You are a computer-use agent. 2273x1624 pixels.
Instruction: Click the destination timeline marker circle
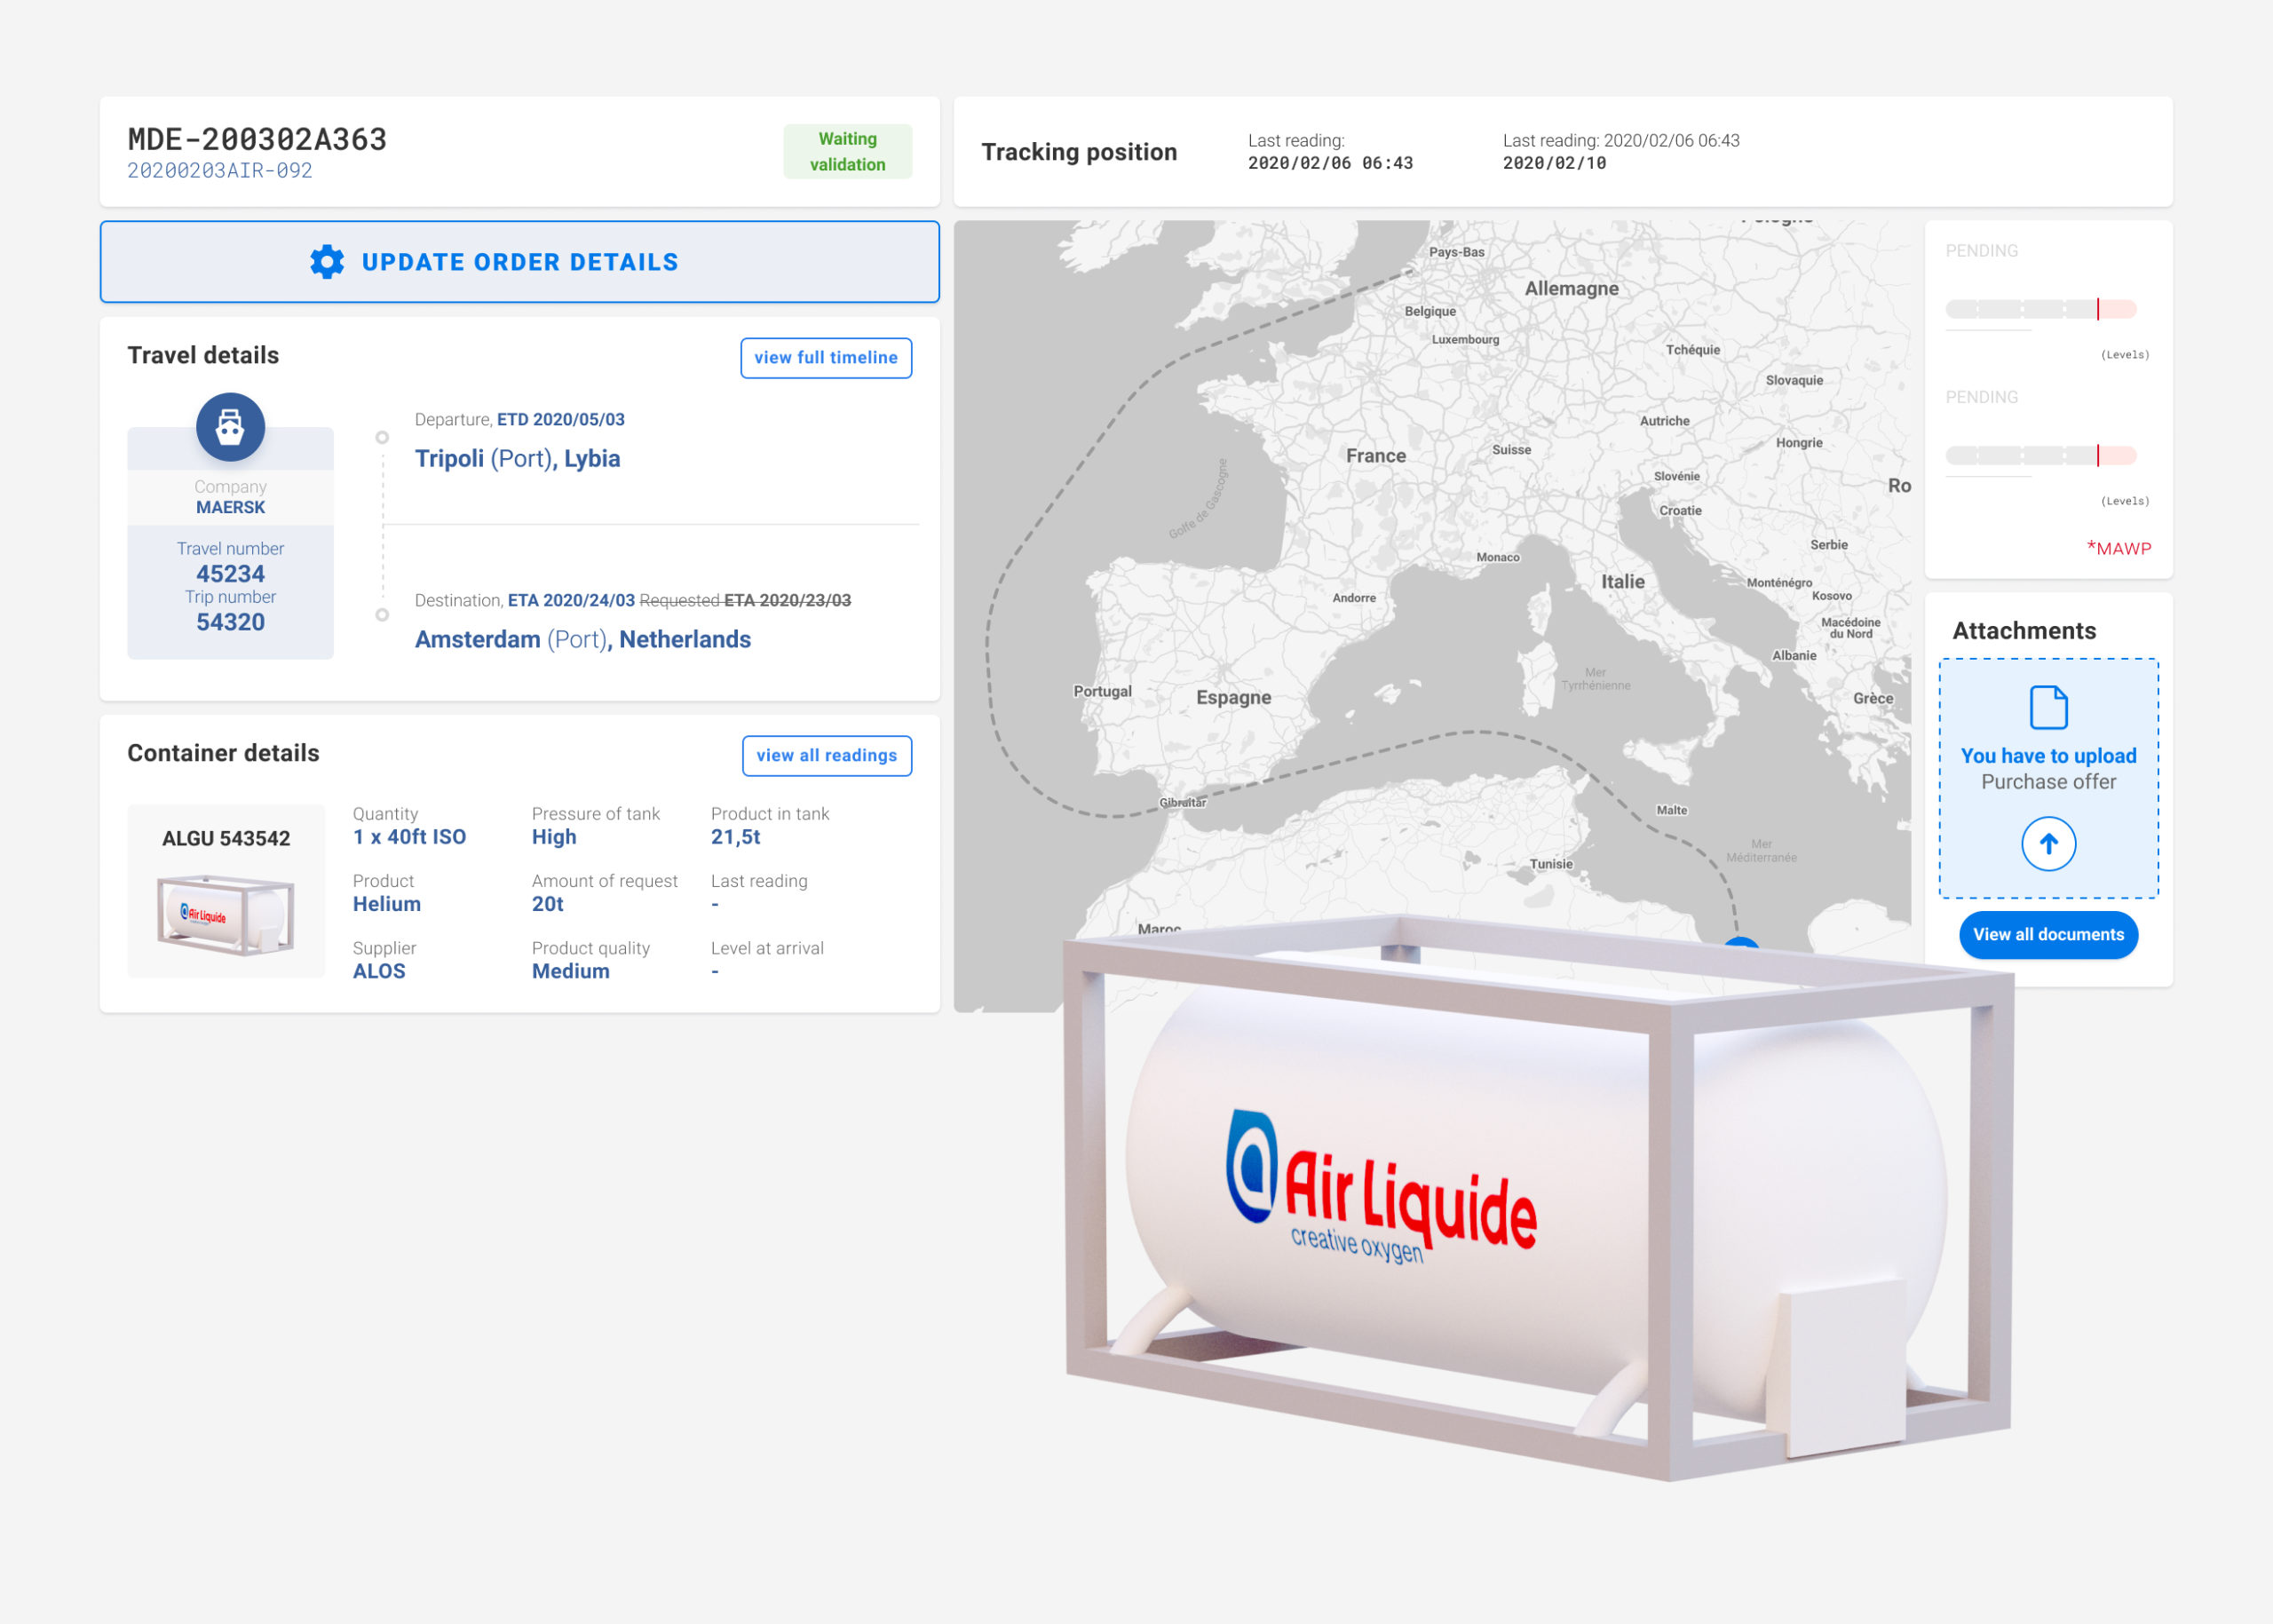point(382,615)
